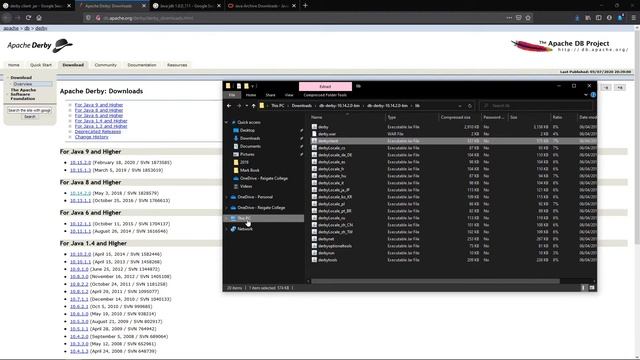This screenshot has width=640, height=360.
Task: Reload the page in Firefox
Action: 28,18
